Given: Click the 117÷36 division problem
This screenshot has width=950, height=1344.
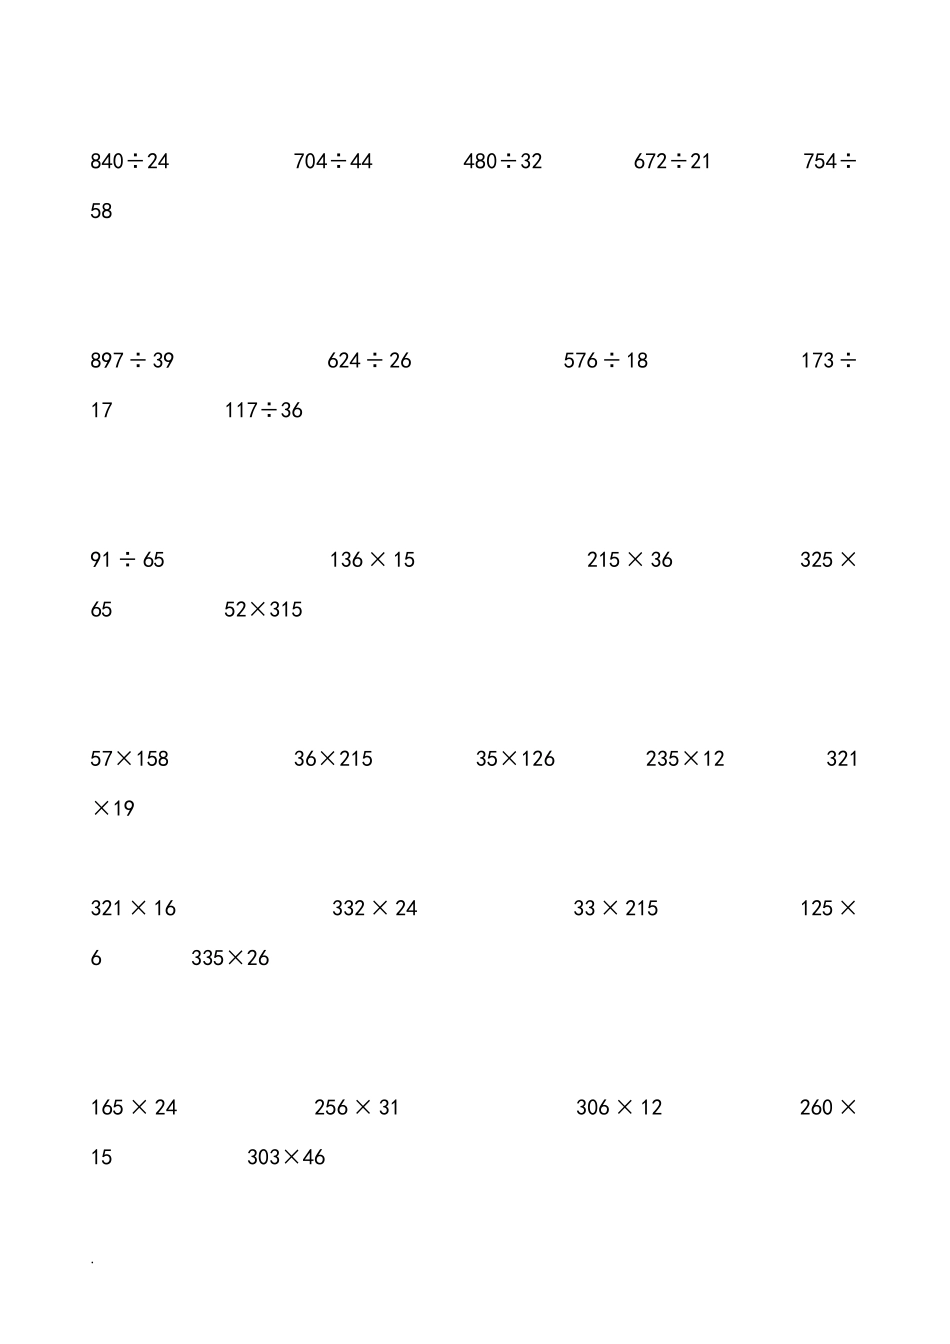Looking at the screenshot, I should [264, 410].
